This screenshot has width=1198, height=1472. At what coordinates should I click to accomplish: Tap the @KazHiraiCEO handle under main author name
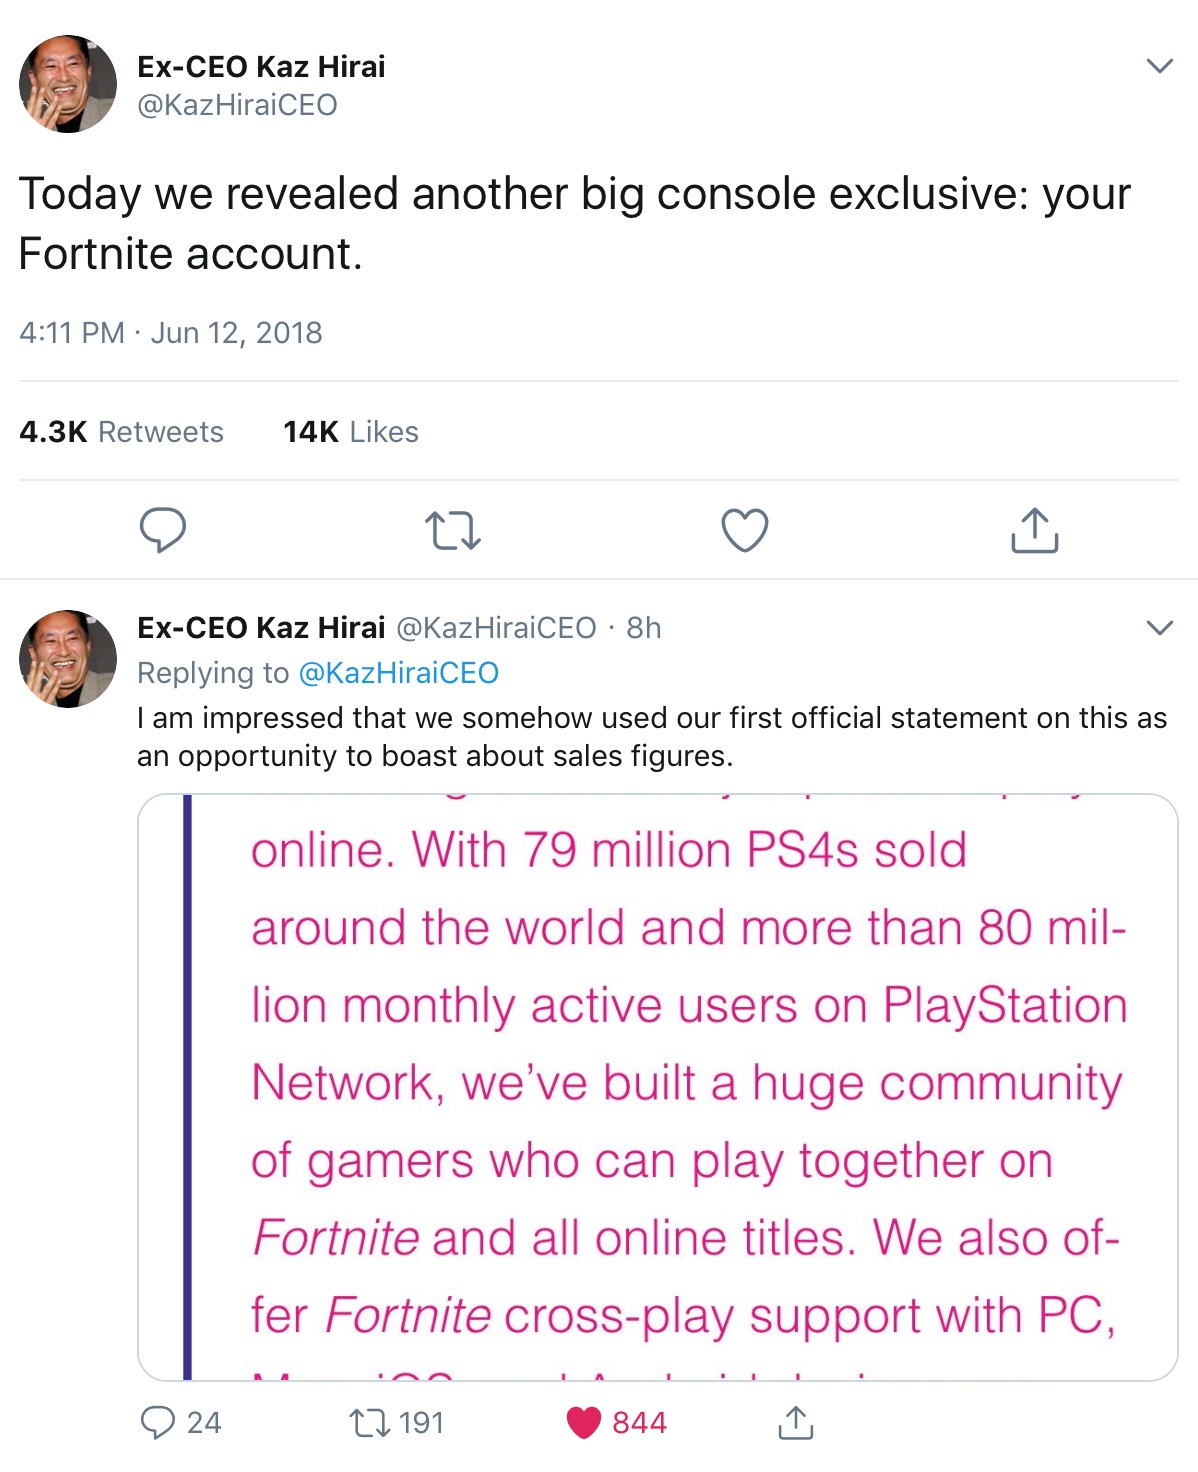click(x=237, y=105)
